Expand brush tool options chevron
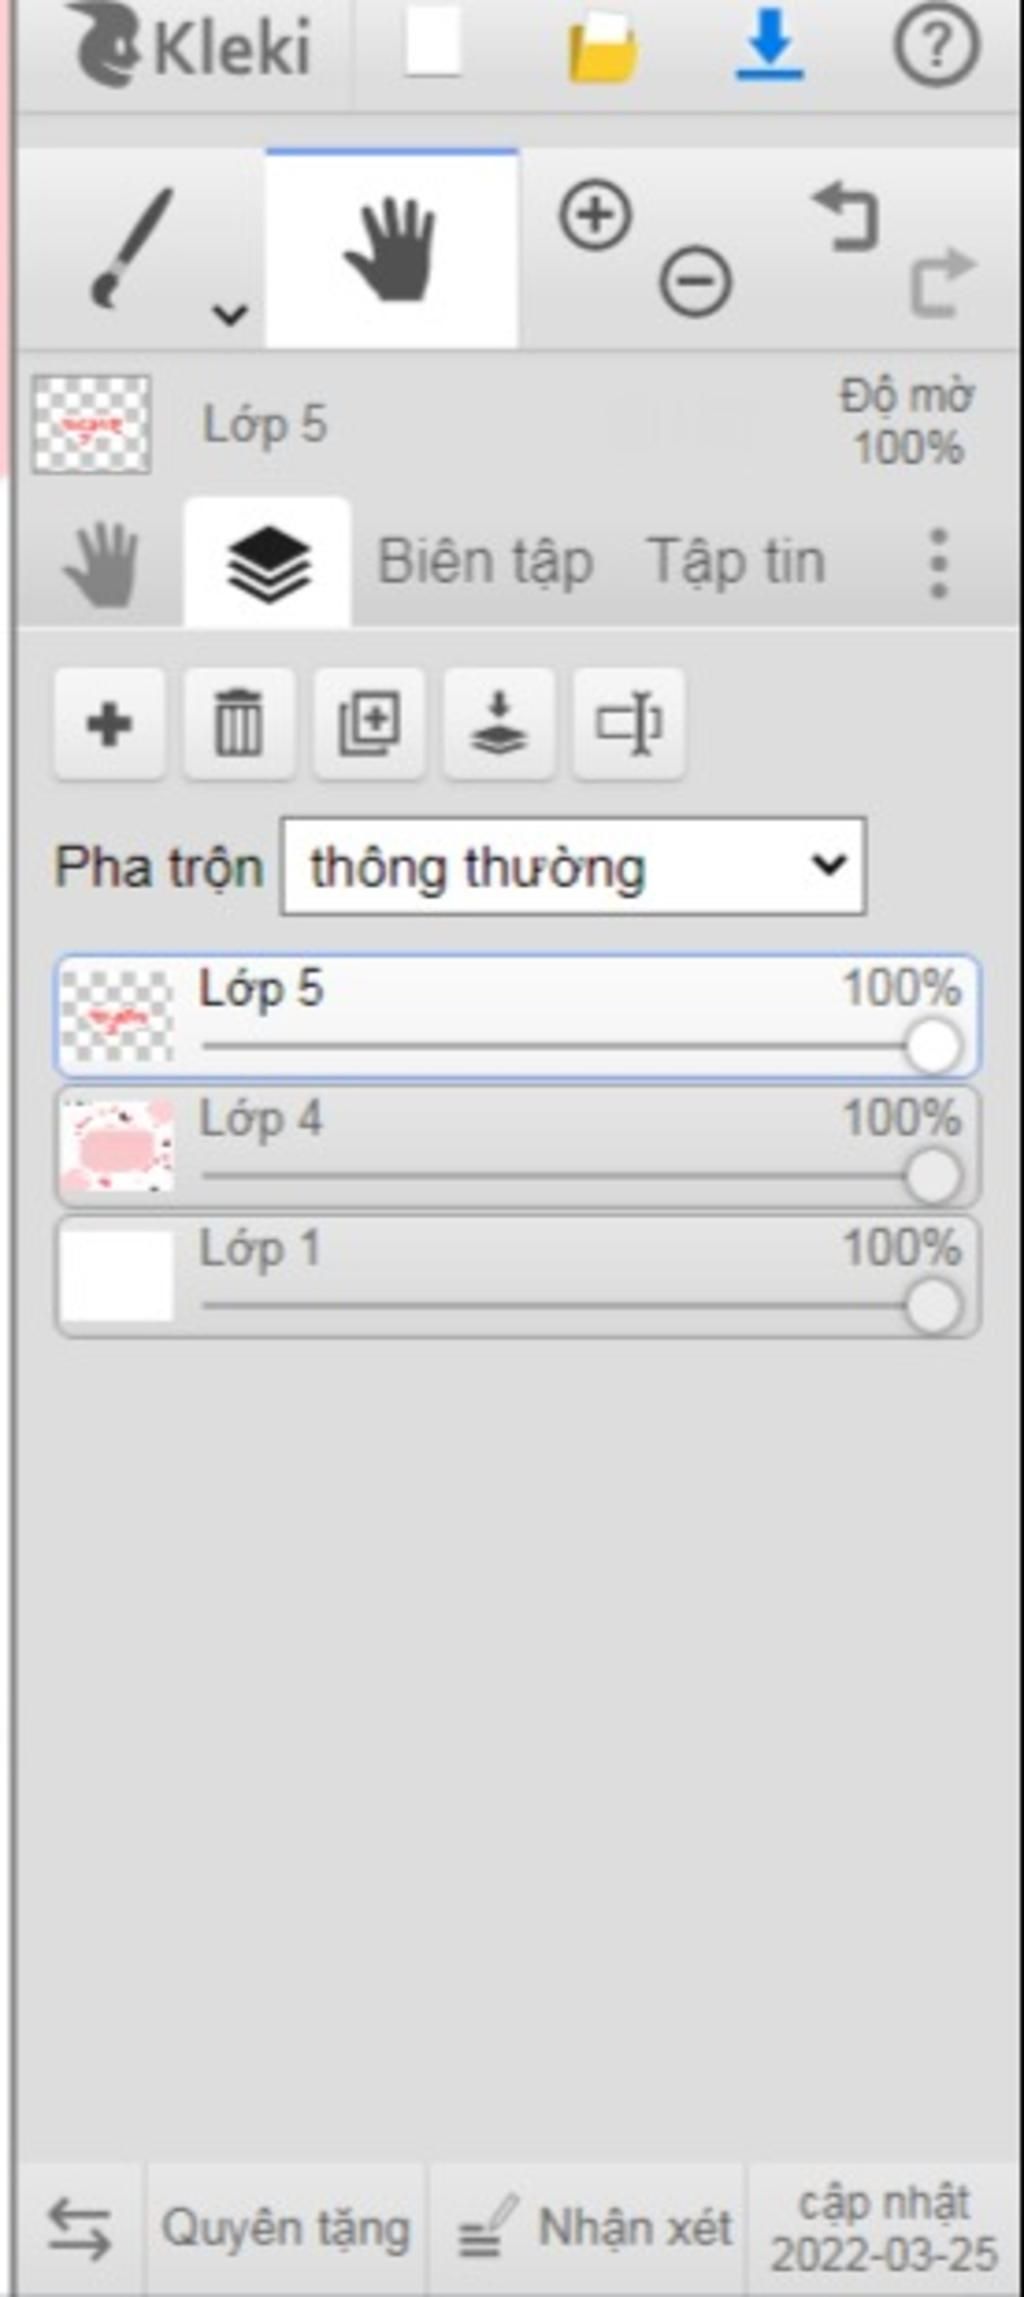Image resolution: width=1024 pixels, height=2297 pixels. (x=230, y=315)
